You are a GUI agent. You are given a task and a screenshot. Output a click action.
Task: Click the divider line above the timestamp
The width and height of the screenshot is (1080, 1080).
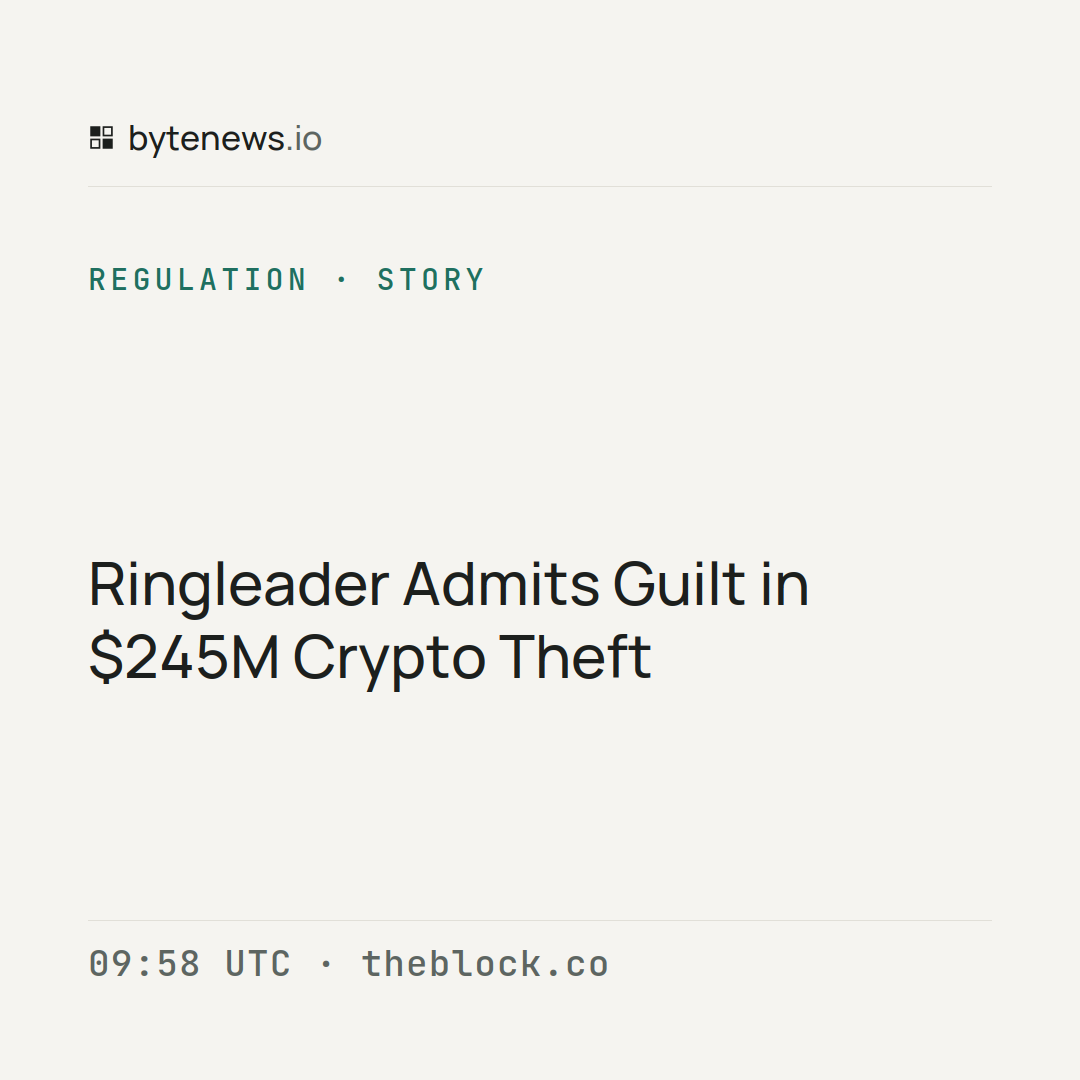click(x=540, y=920)
